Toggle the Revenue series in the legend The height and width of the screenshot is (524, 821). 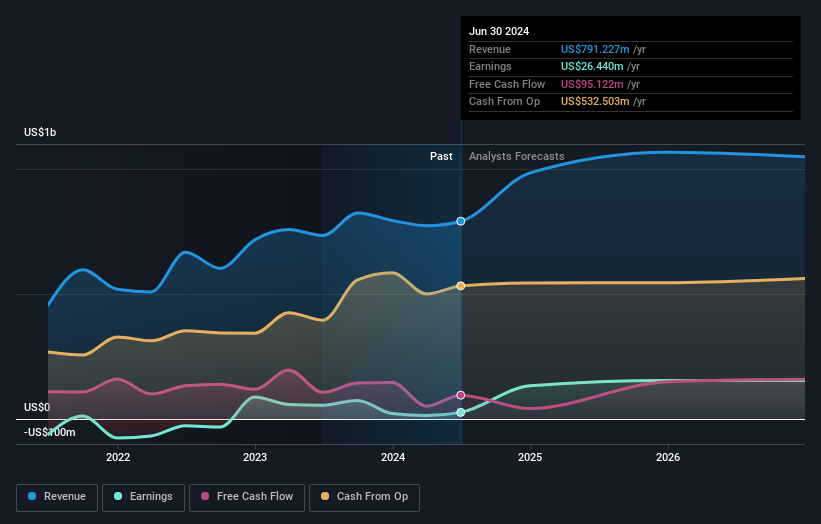click(57, 497)
